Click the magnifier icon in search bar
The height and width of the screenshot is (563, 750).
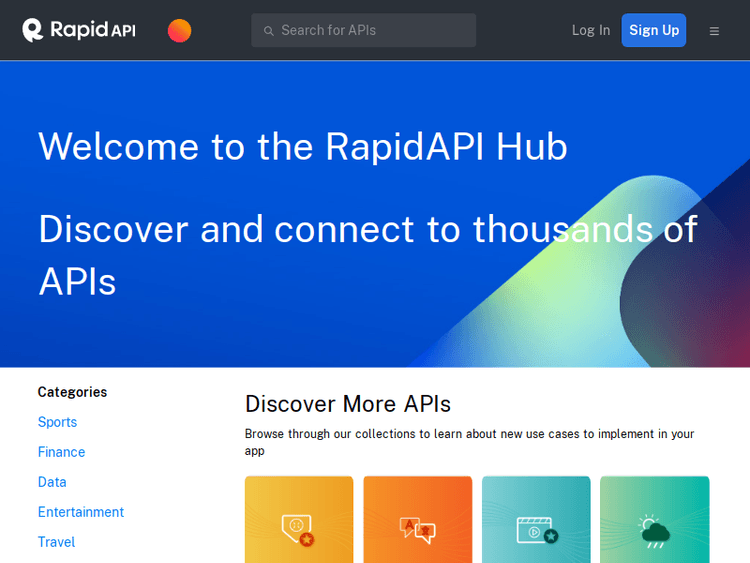[268, 31]
